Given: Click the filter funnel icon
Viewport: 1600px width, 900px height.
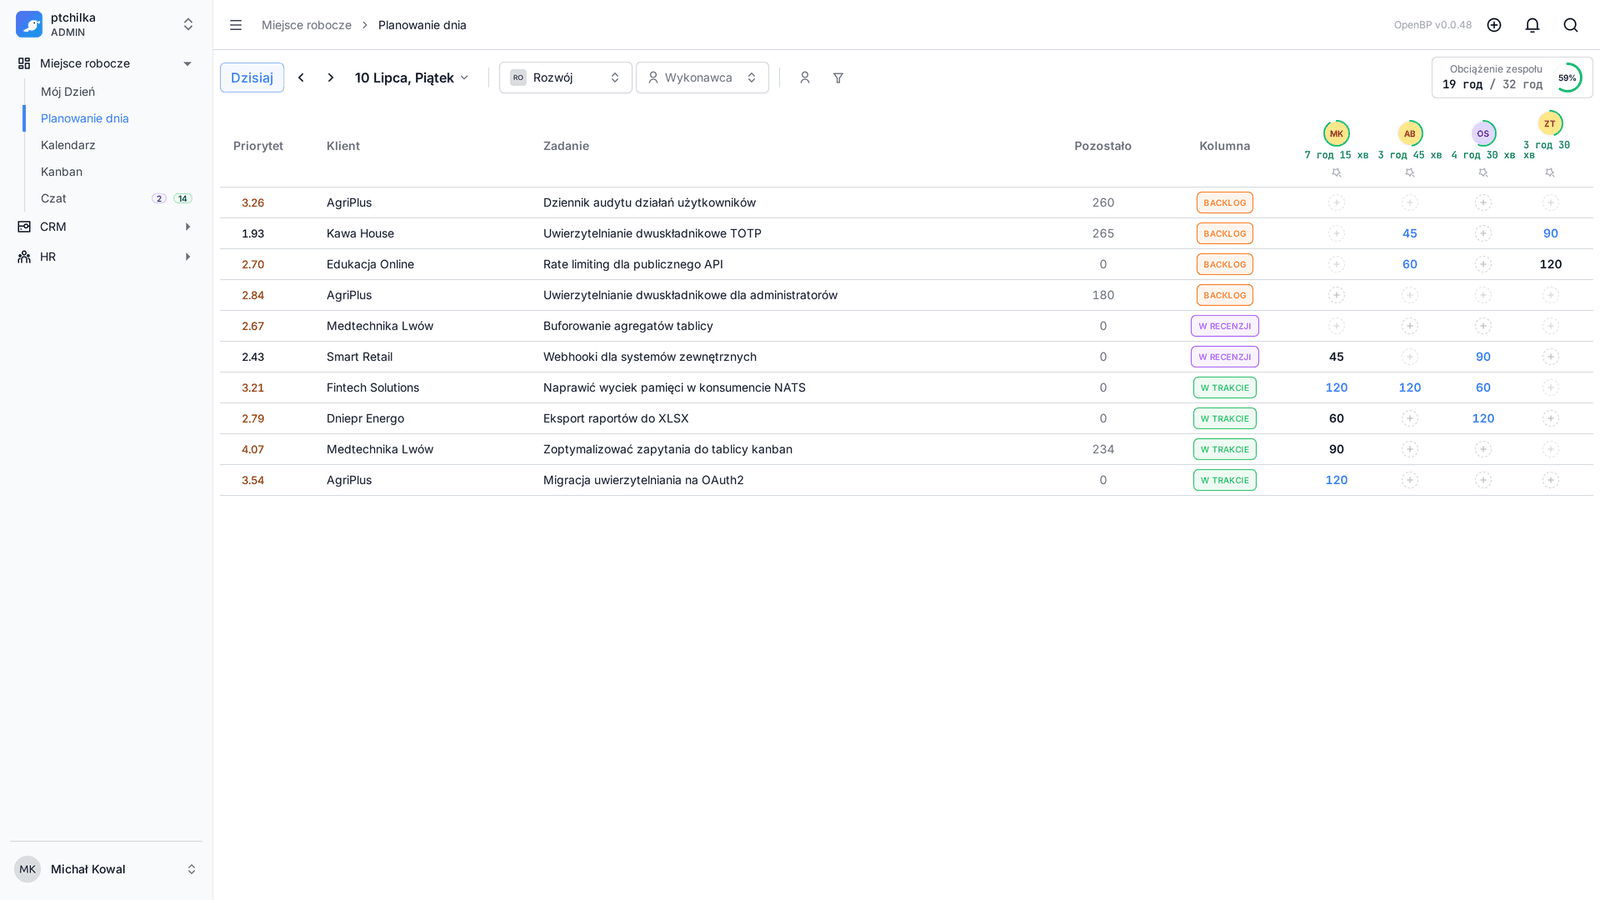Looking at the screenshot, I should pos(838,78).
